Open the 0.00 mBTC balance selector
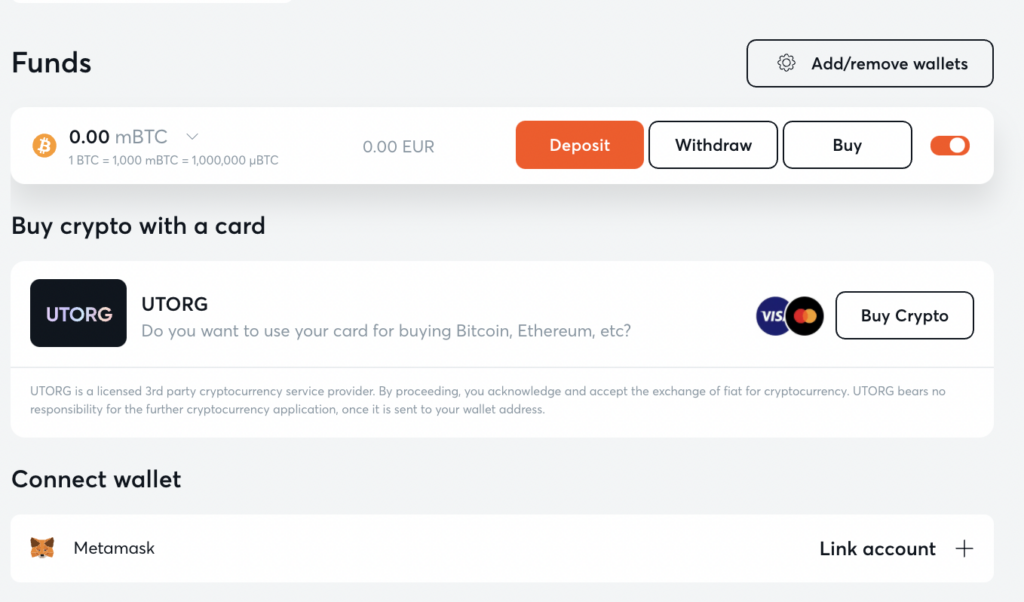 [x=133, y=136]
